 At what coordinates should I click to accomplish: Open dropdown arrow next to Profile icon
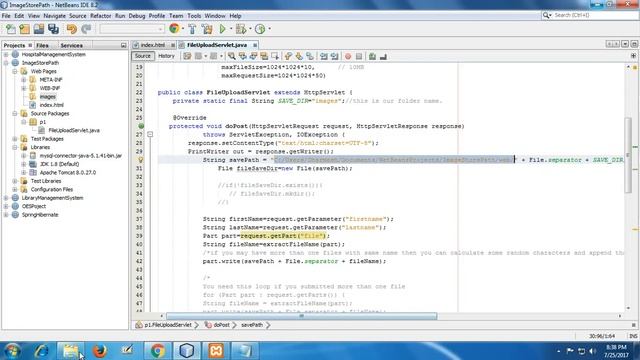coord(269,29)
